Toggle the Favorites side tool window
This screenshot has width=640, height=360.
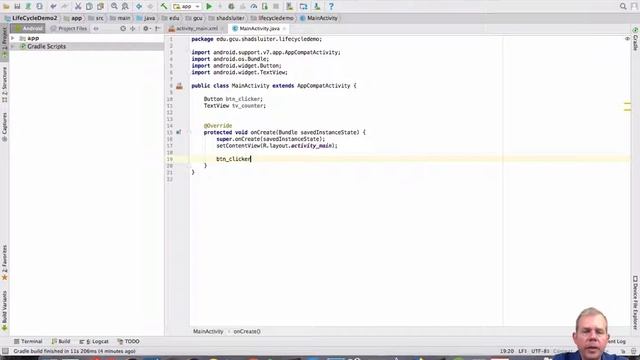pyautogui.click(x=4, y=263)
